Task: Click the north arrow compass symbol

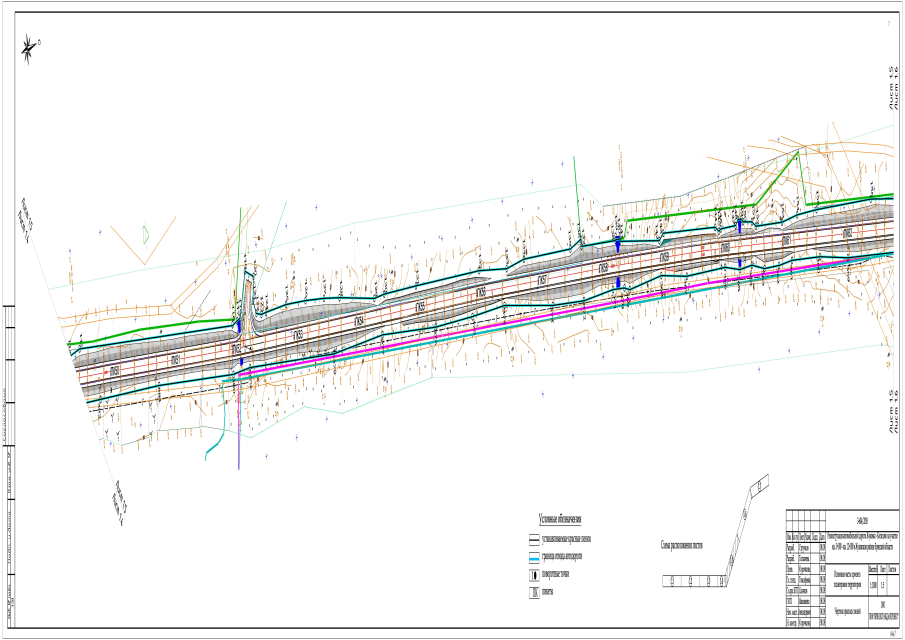Action: (x=31, y=45)
